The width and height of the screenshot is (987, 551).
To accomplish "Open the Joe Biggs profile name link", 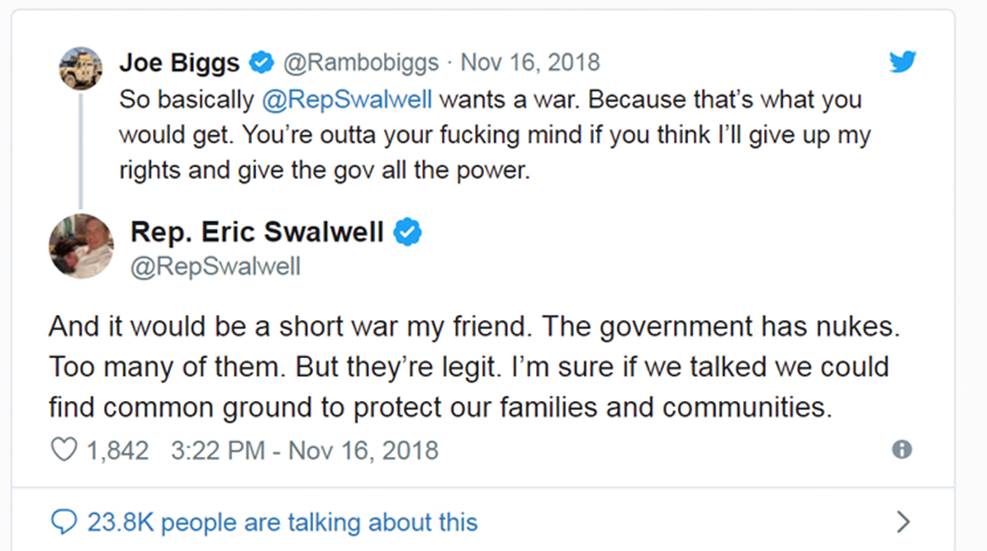I will click(x=179, y=63).
